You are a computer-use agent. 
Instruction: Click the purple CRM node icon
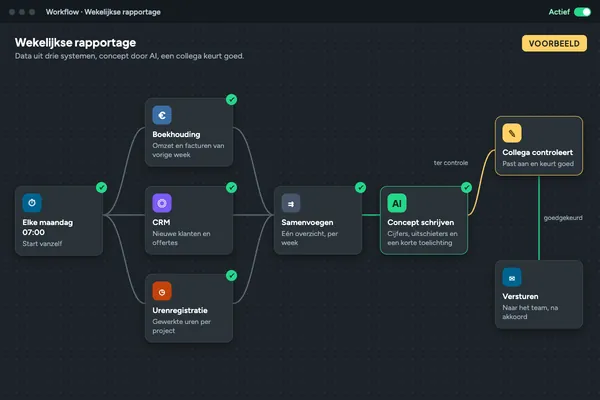[x=162, y=203]
